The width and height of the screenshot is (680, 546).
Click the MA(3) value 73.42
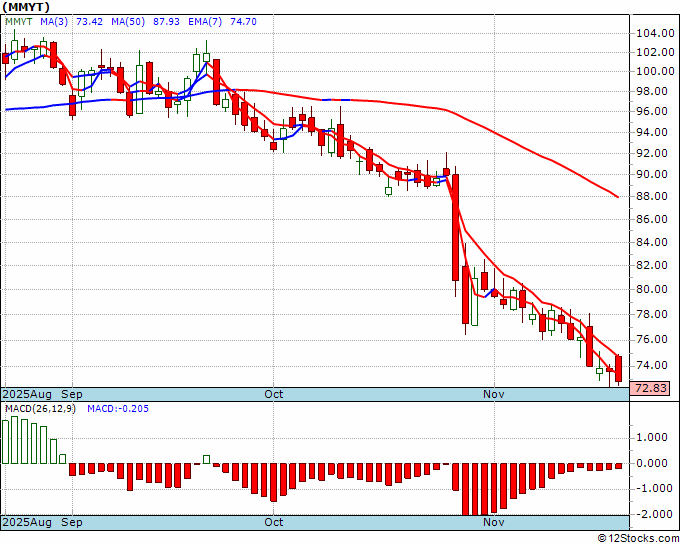pyautogui.click(x=89, y=22)
